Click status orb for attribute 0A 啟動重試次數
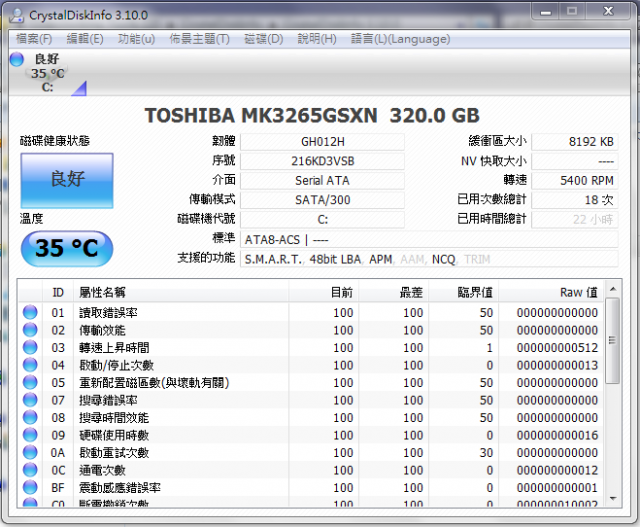 (30, 453)
